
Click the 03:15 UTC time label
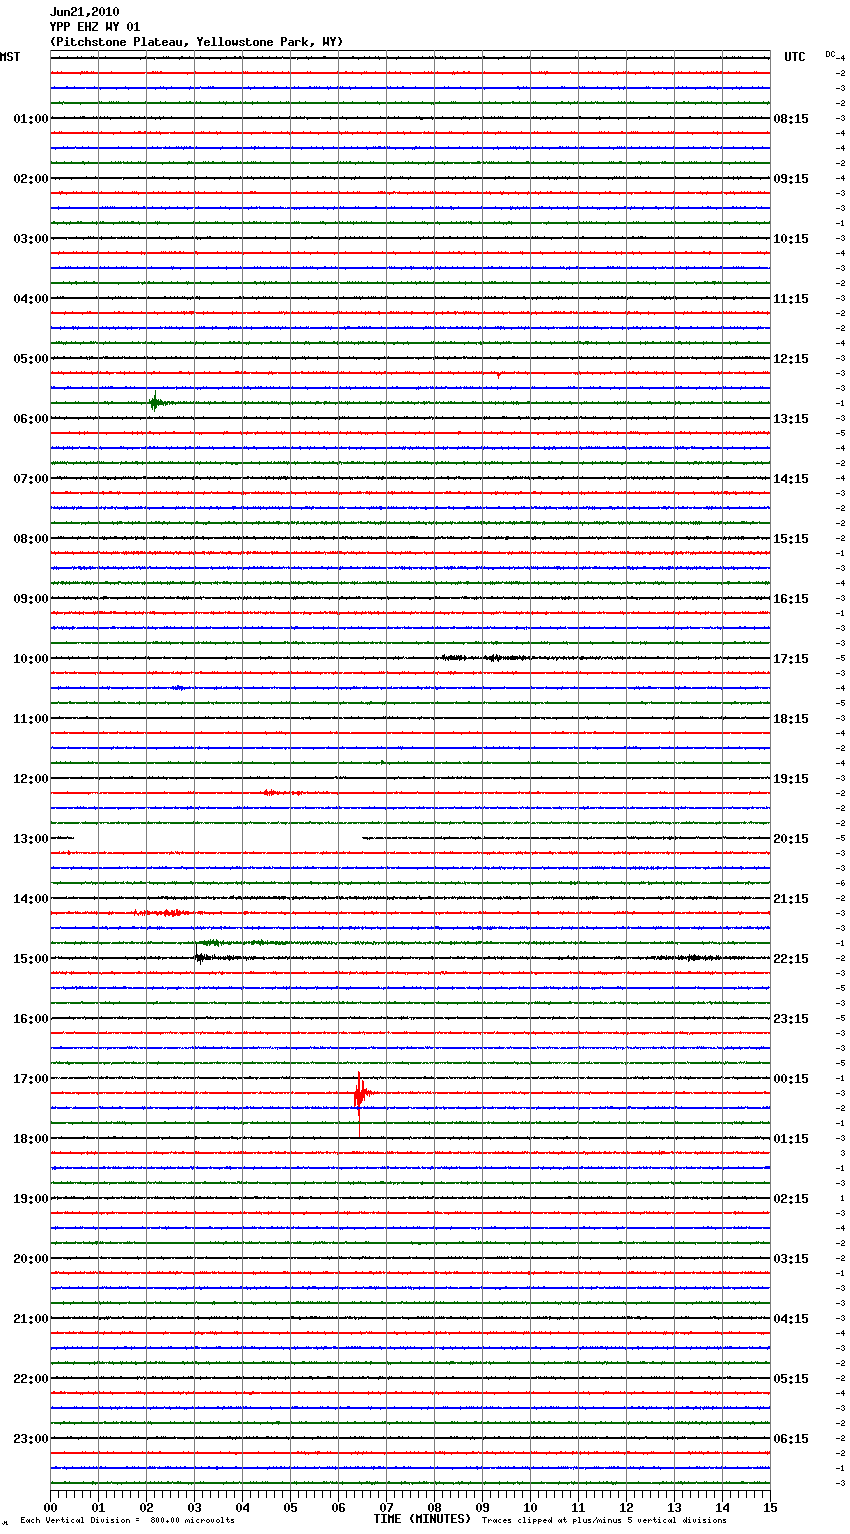click(x=791, y=1259)
